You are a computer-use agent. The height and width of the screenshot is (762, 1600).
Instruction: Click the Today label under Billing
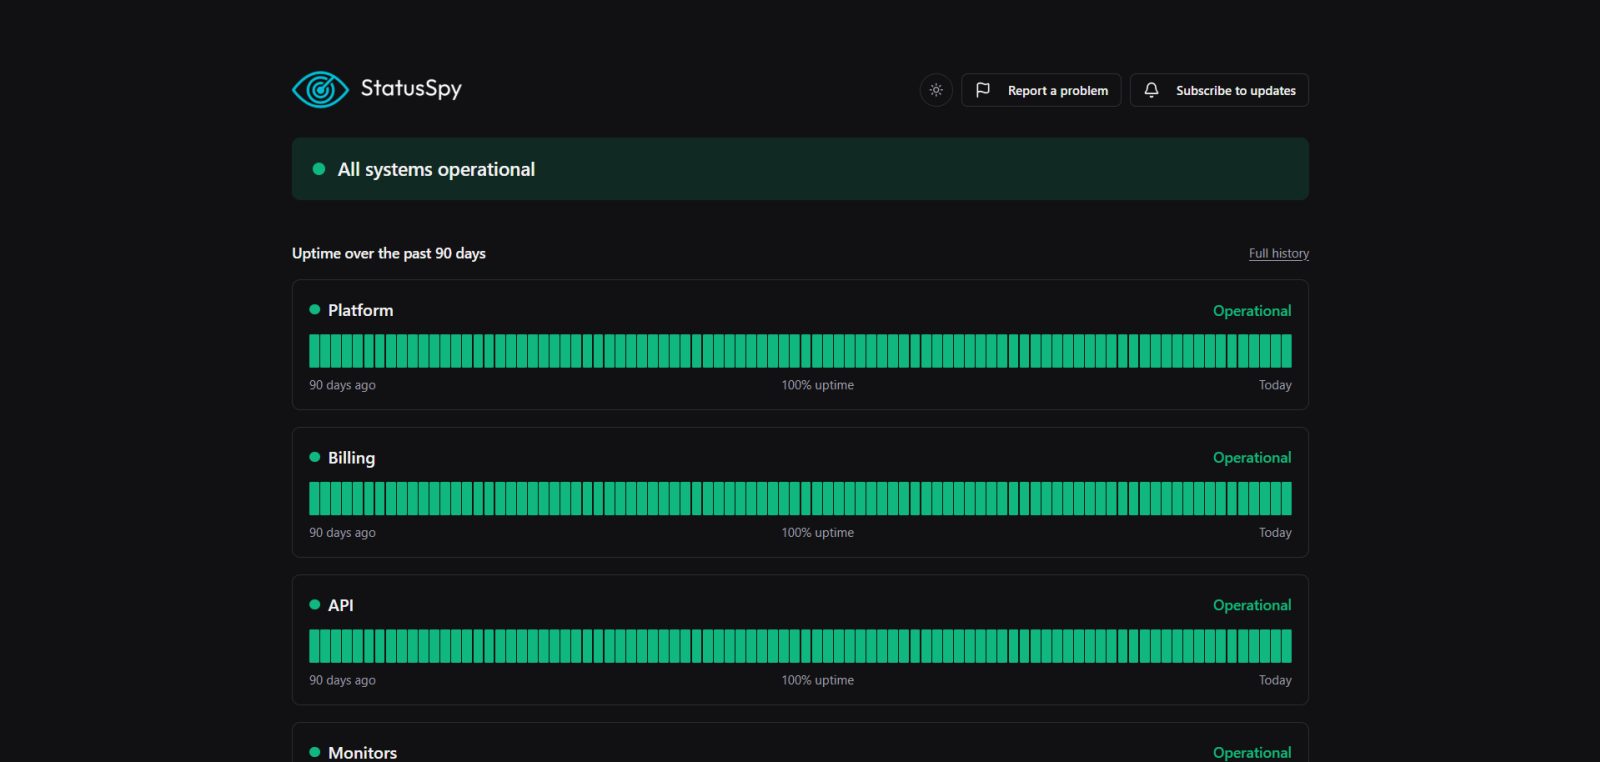coord(1275,533)
